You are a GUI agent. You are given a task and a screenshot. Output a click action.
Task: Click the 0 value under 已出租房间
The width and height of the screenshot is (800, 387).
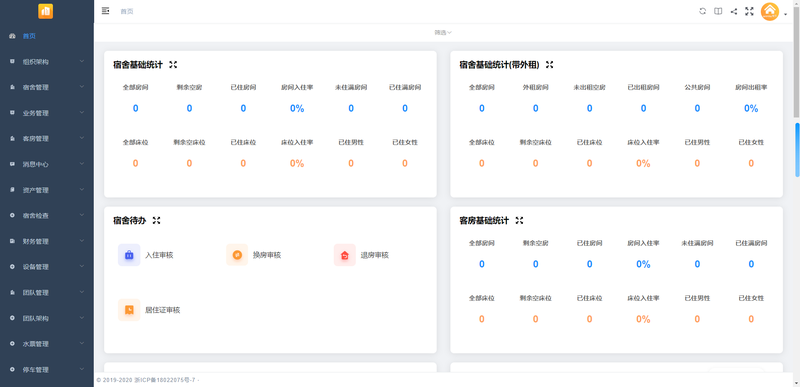(643, 109)
